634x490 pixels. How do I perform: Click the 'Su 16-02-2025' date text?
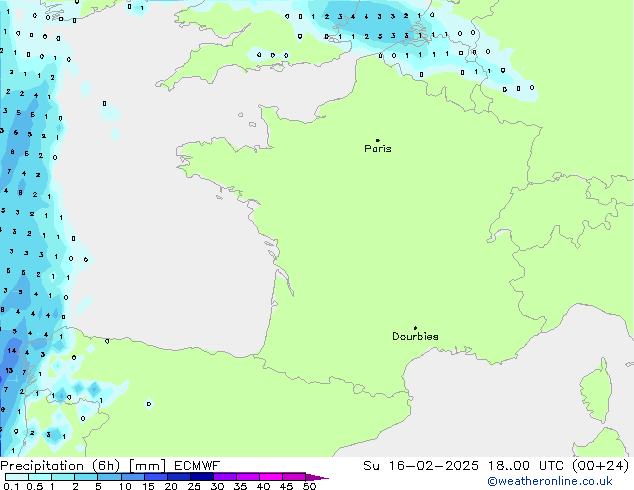click(x=421, y=466)
